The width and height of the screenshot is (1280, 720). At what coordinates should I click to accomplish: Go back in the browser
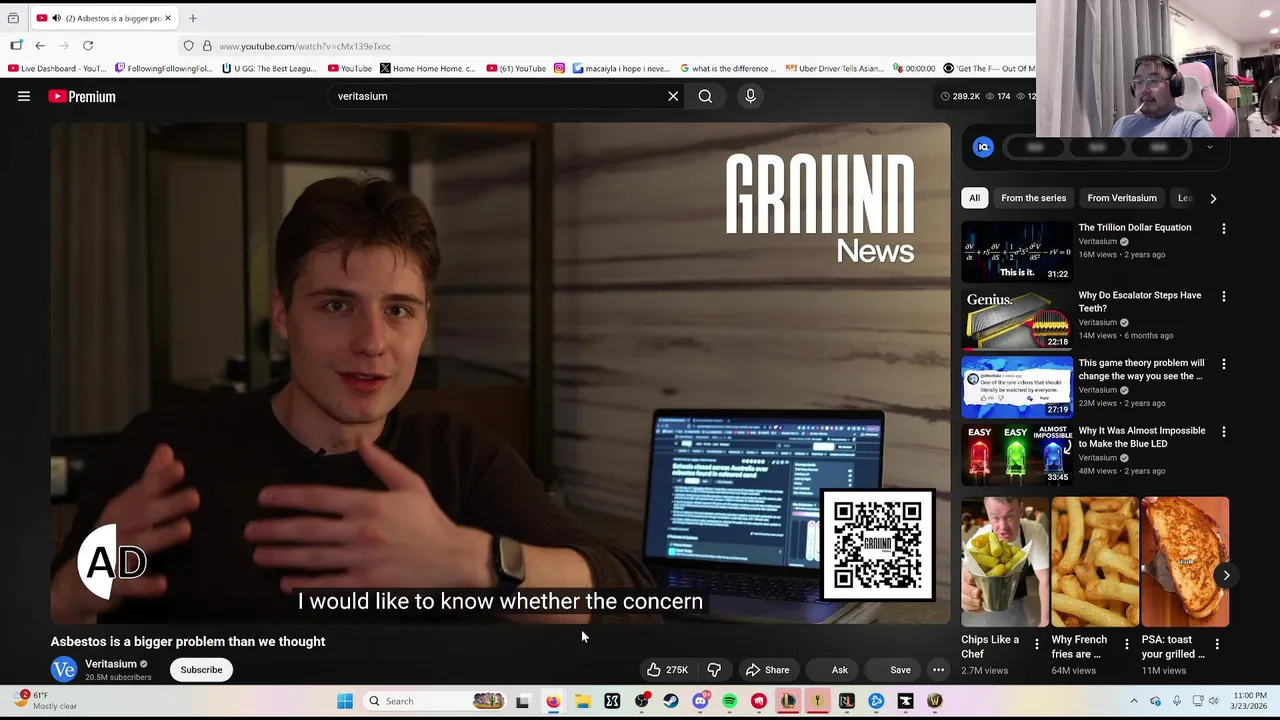(40, 46)
